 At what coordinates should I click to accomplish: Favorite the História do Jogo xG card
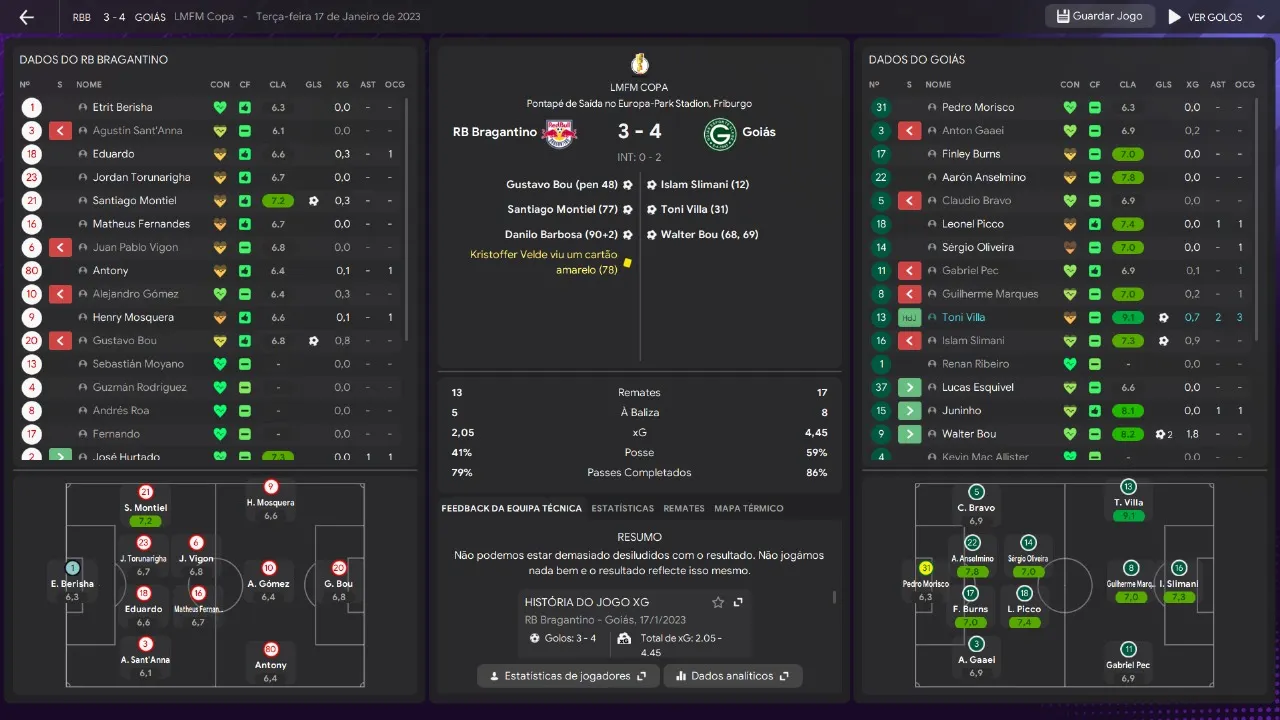coord(717,602)
